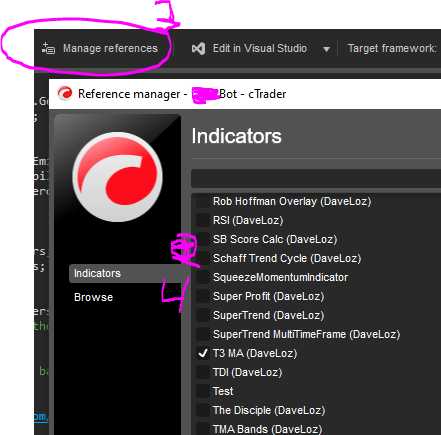Open Target framework selector

pyautogui.click(x=392, y=48)
